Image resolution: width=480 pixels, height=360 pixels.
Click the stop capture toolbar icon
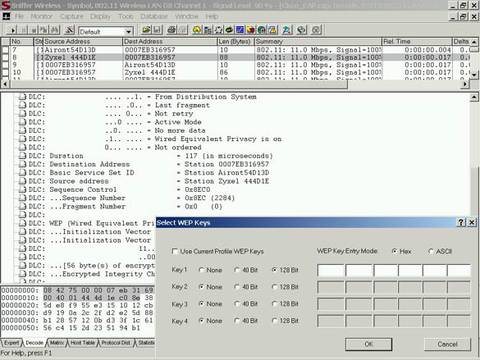click(x=34, y=30)
